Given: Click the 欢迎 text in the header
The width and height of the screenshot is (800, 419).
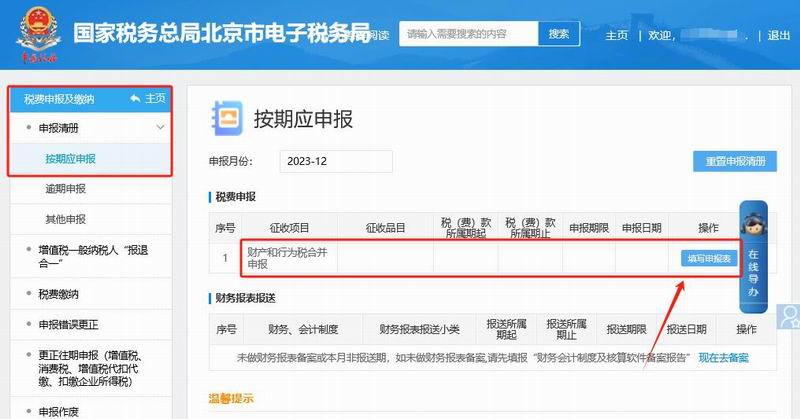Looking at the screenshot, I should 660,35.
